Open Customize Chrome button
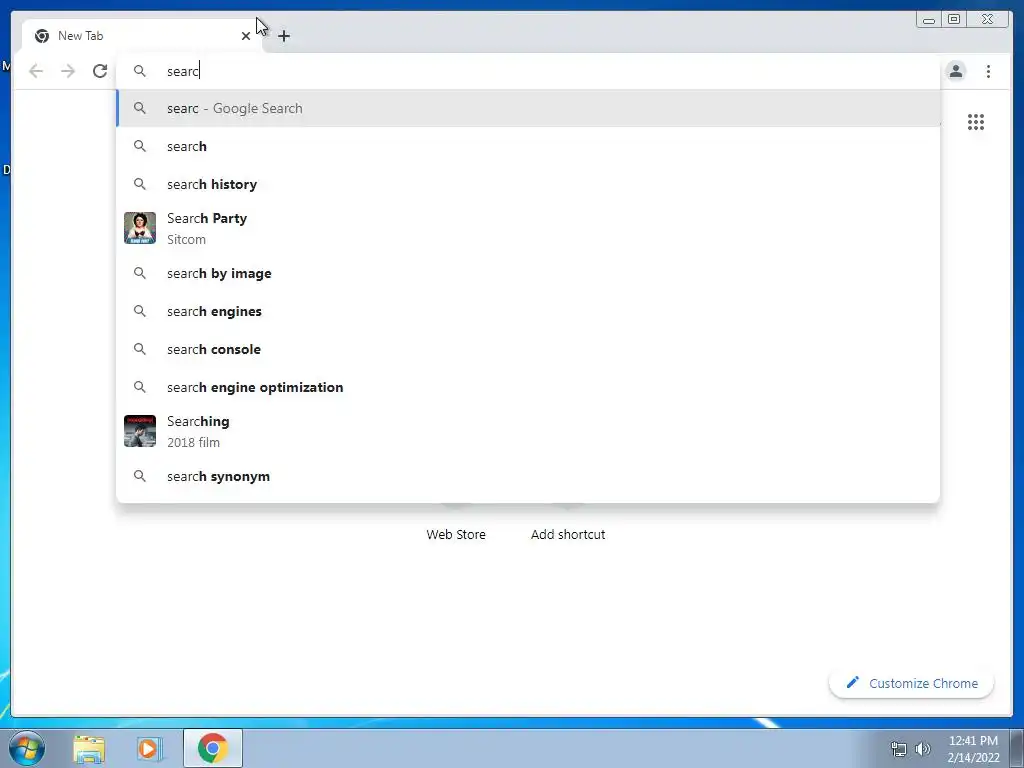This screenshot has width=1024, height=768. pos(912,683)
